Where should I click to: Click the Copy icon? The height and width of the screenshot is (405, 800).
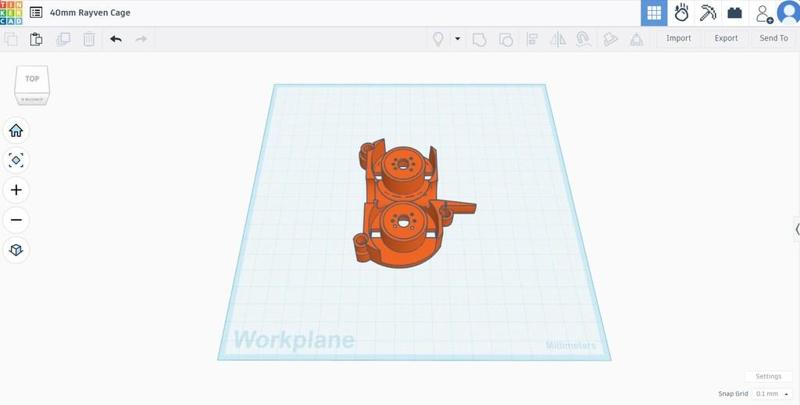tap(11, 39)
